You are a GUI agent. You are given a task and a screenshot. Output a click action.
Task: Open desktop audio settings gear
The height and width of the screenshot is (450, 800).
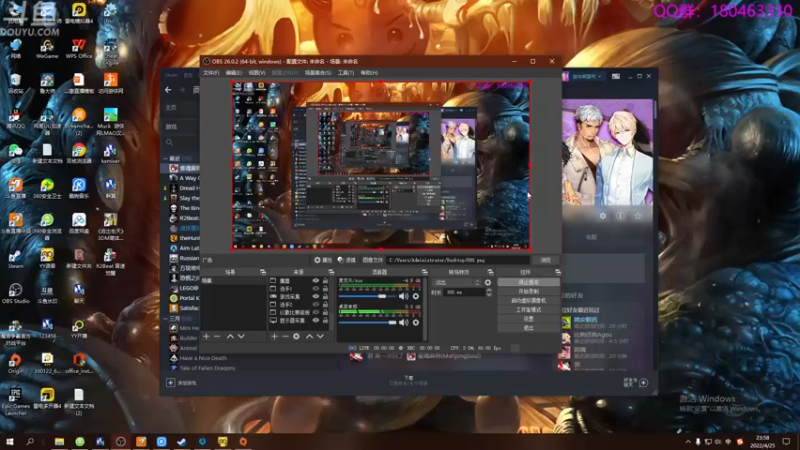[416, 322]
